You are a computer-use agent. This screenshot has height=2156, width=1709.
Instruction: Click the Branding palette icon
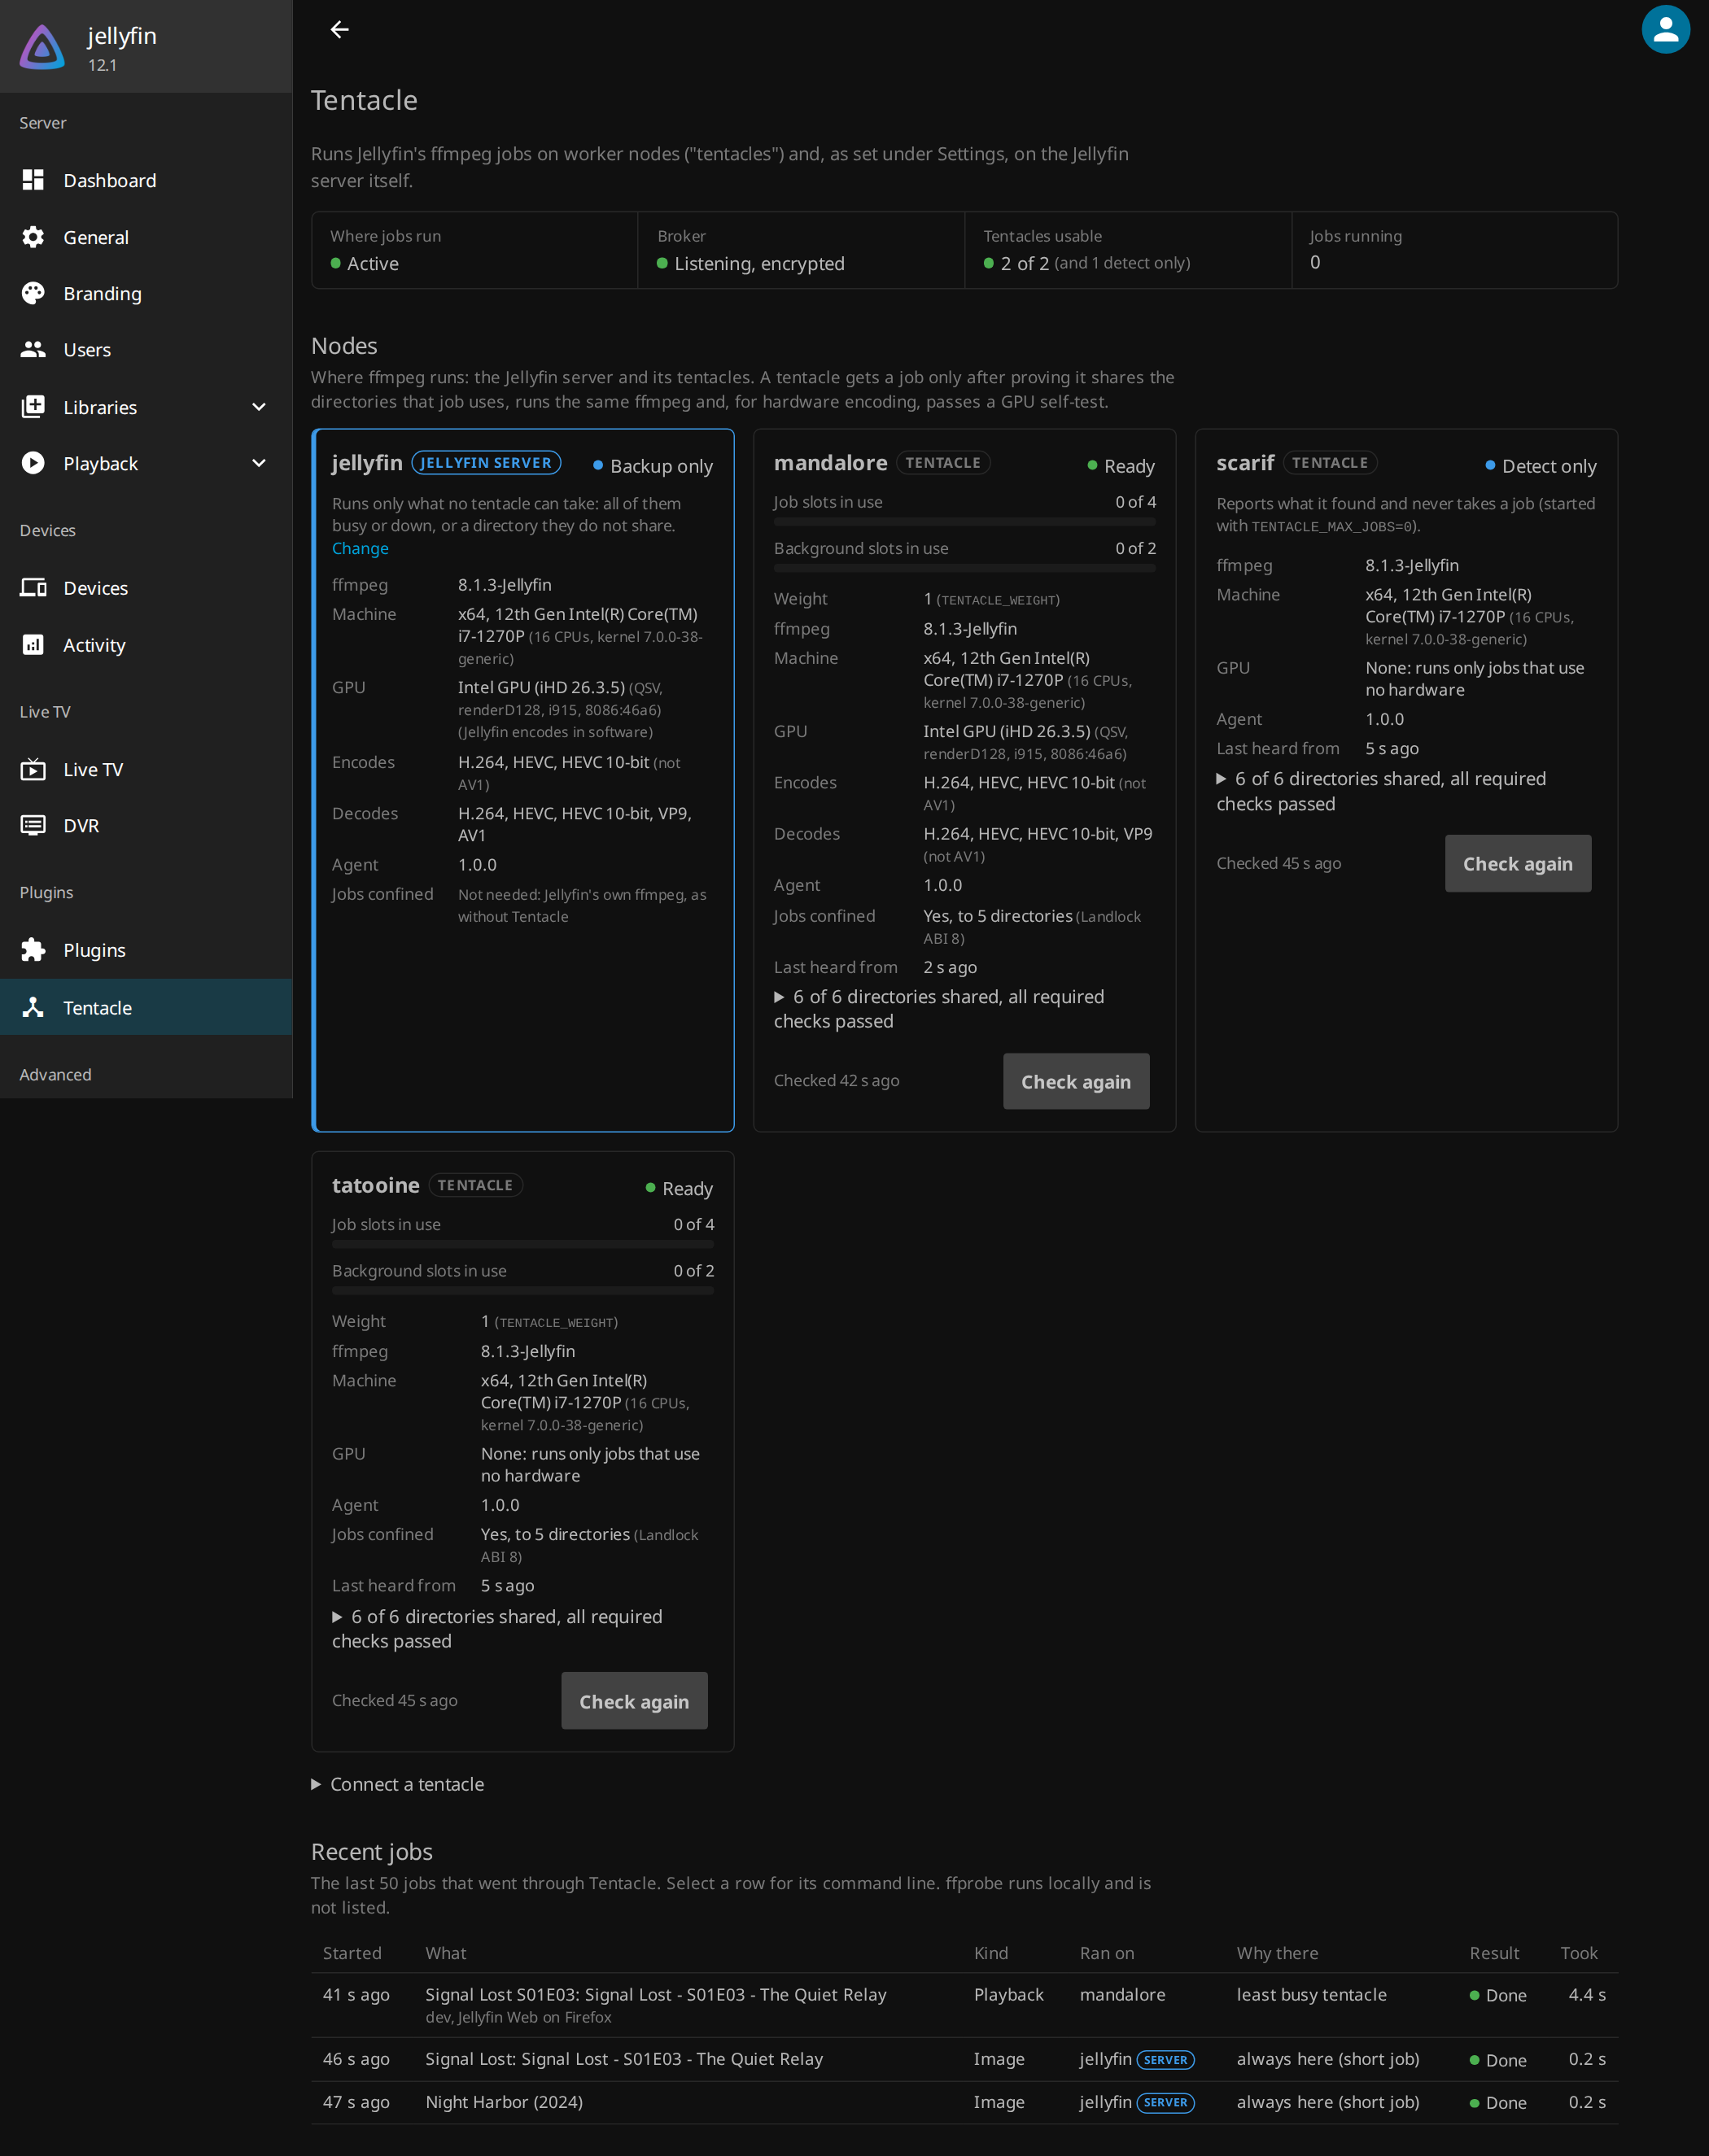click(x=33, y=293)
